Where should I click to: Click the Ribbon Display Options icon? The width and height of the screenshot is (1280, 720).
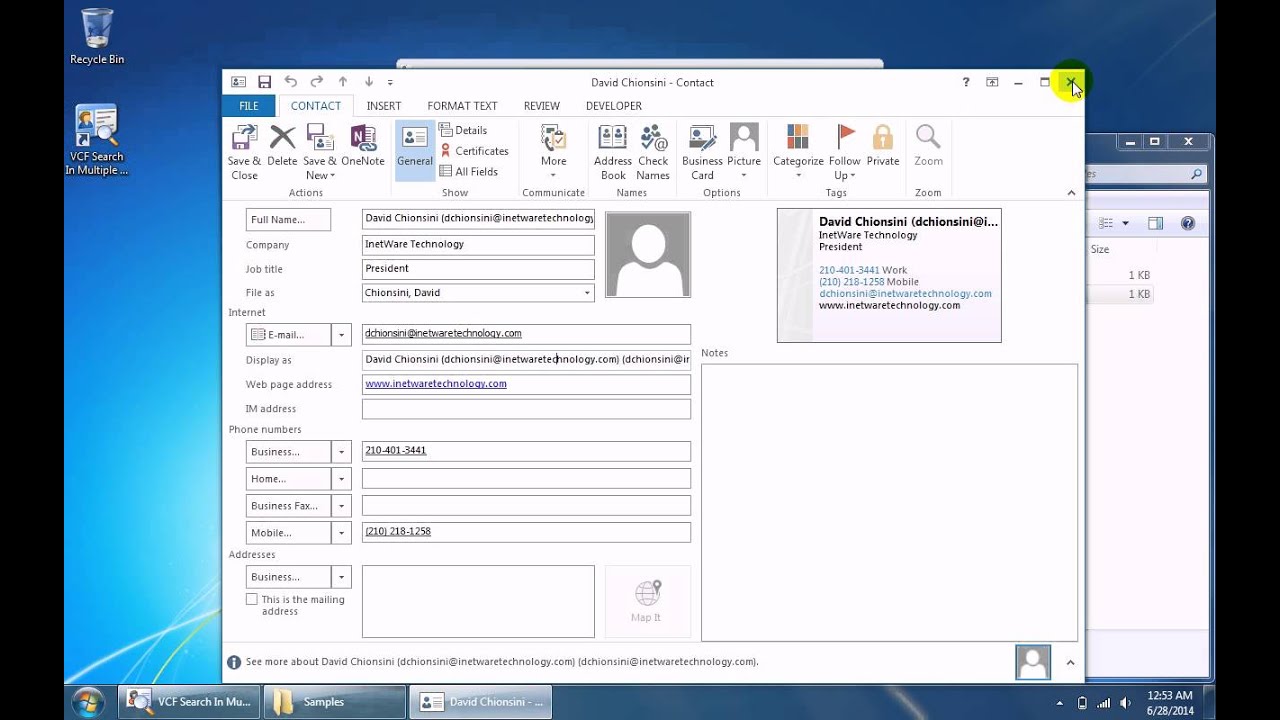[992, 82]
